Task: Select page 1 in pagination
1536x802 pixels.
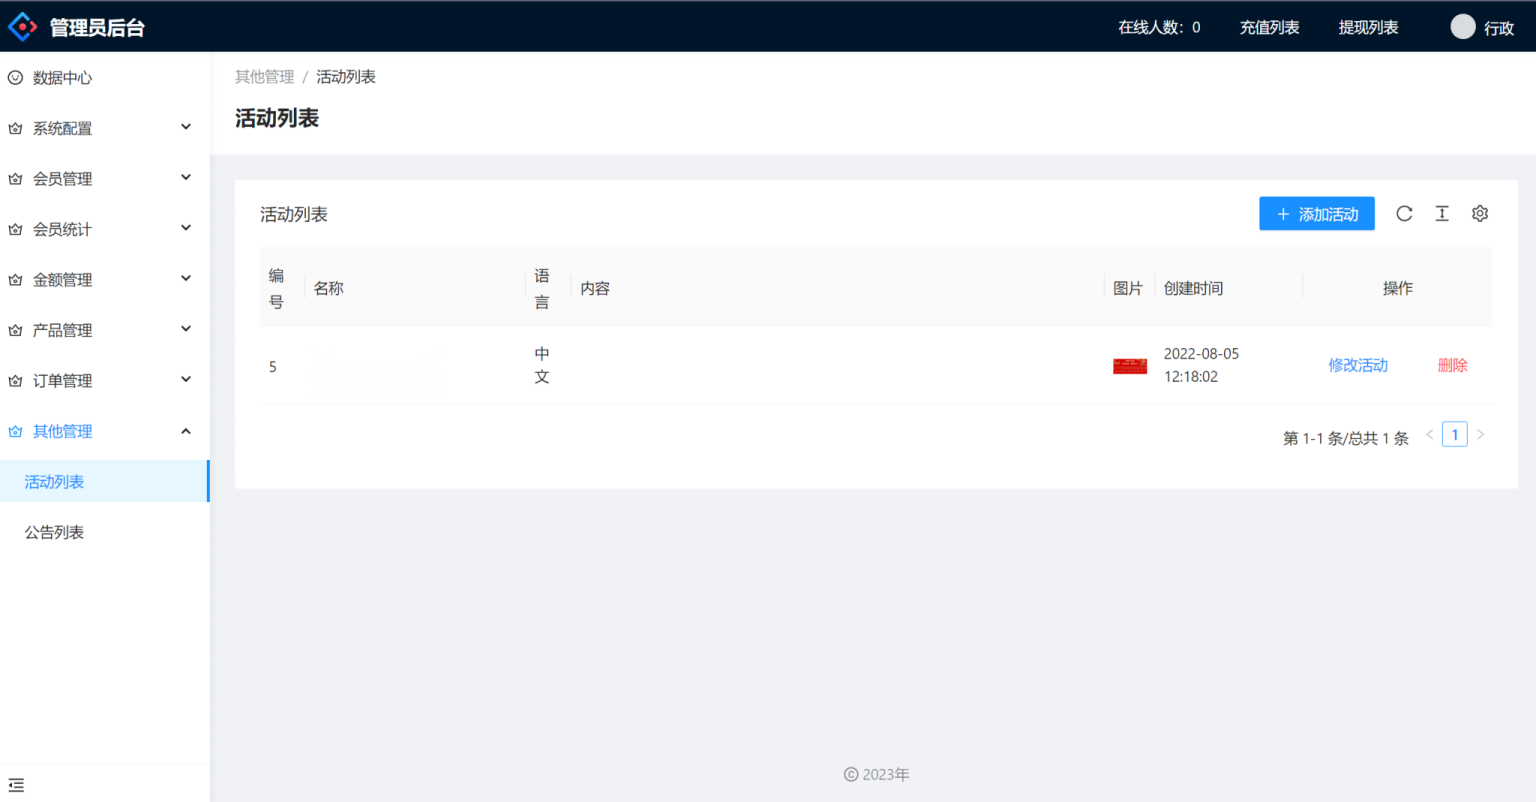Action: (1454, 435)
